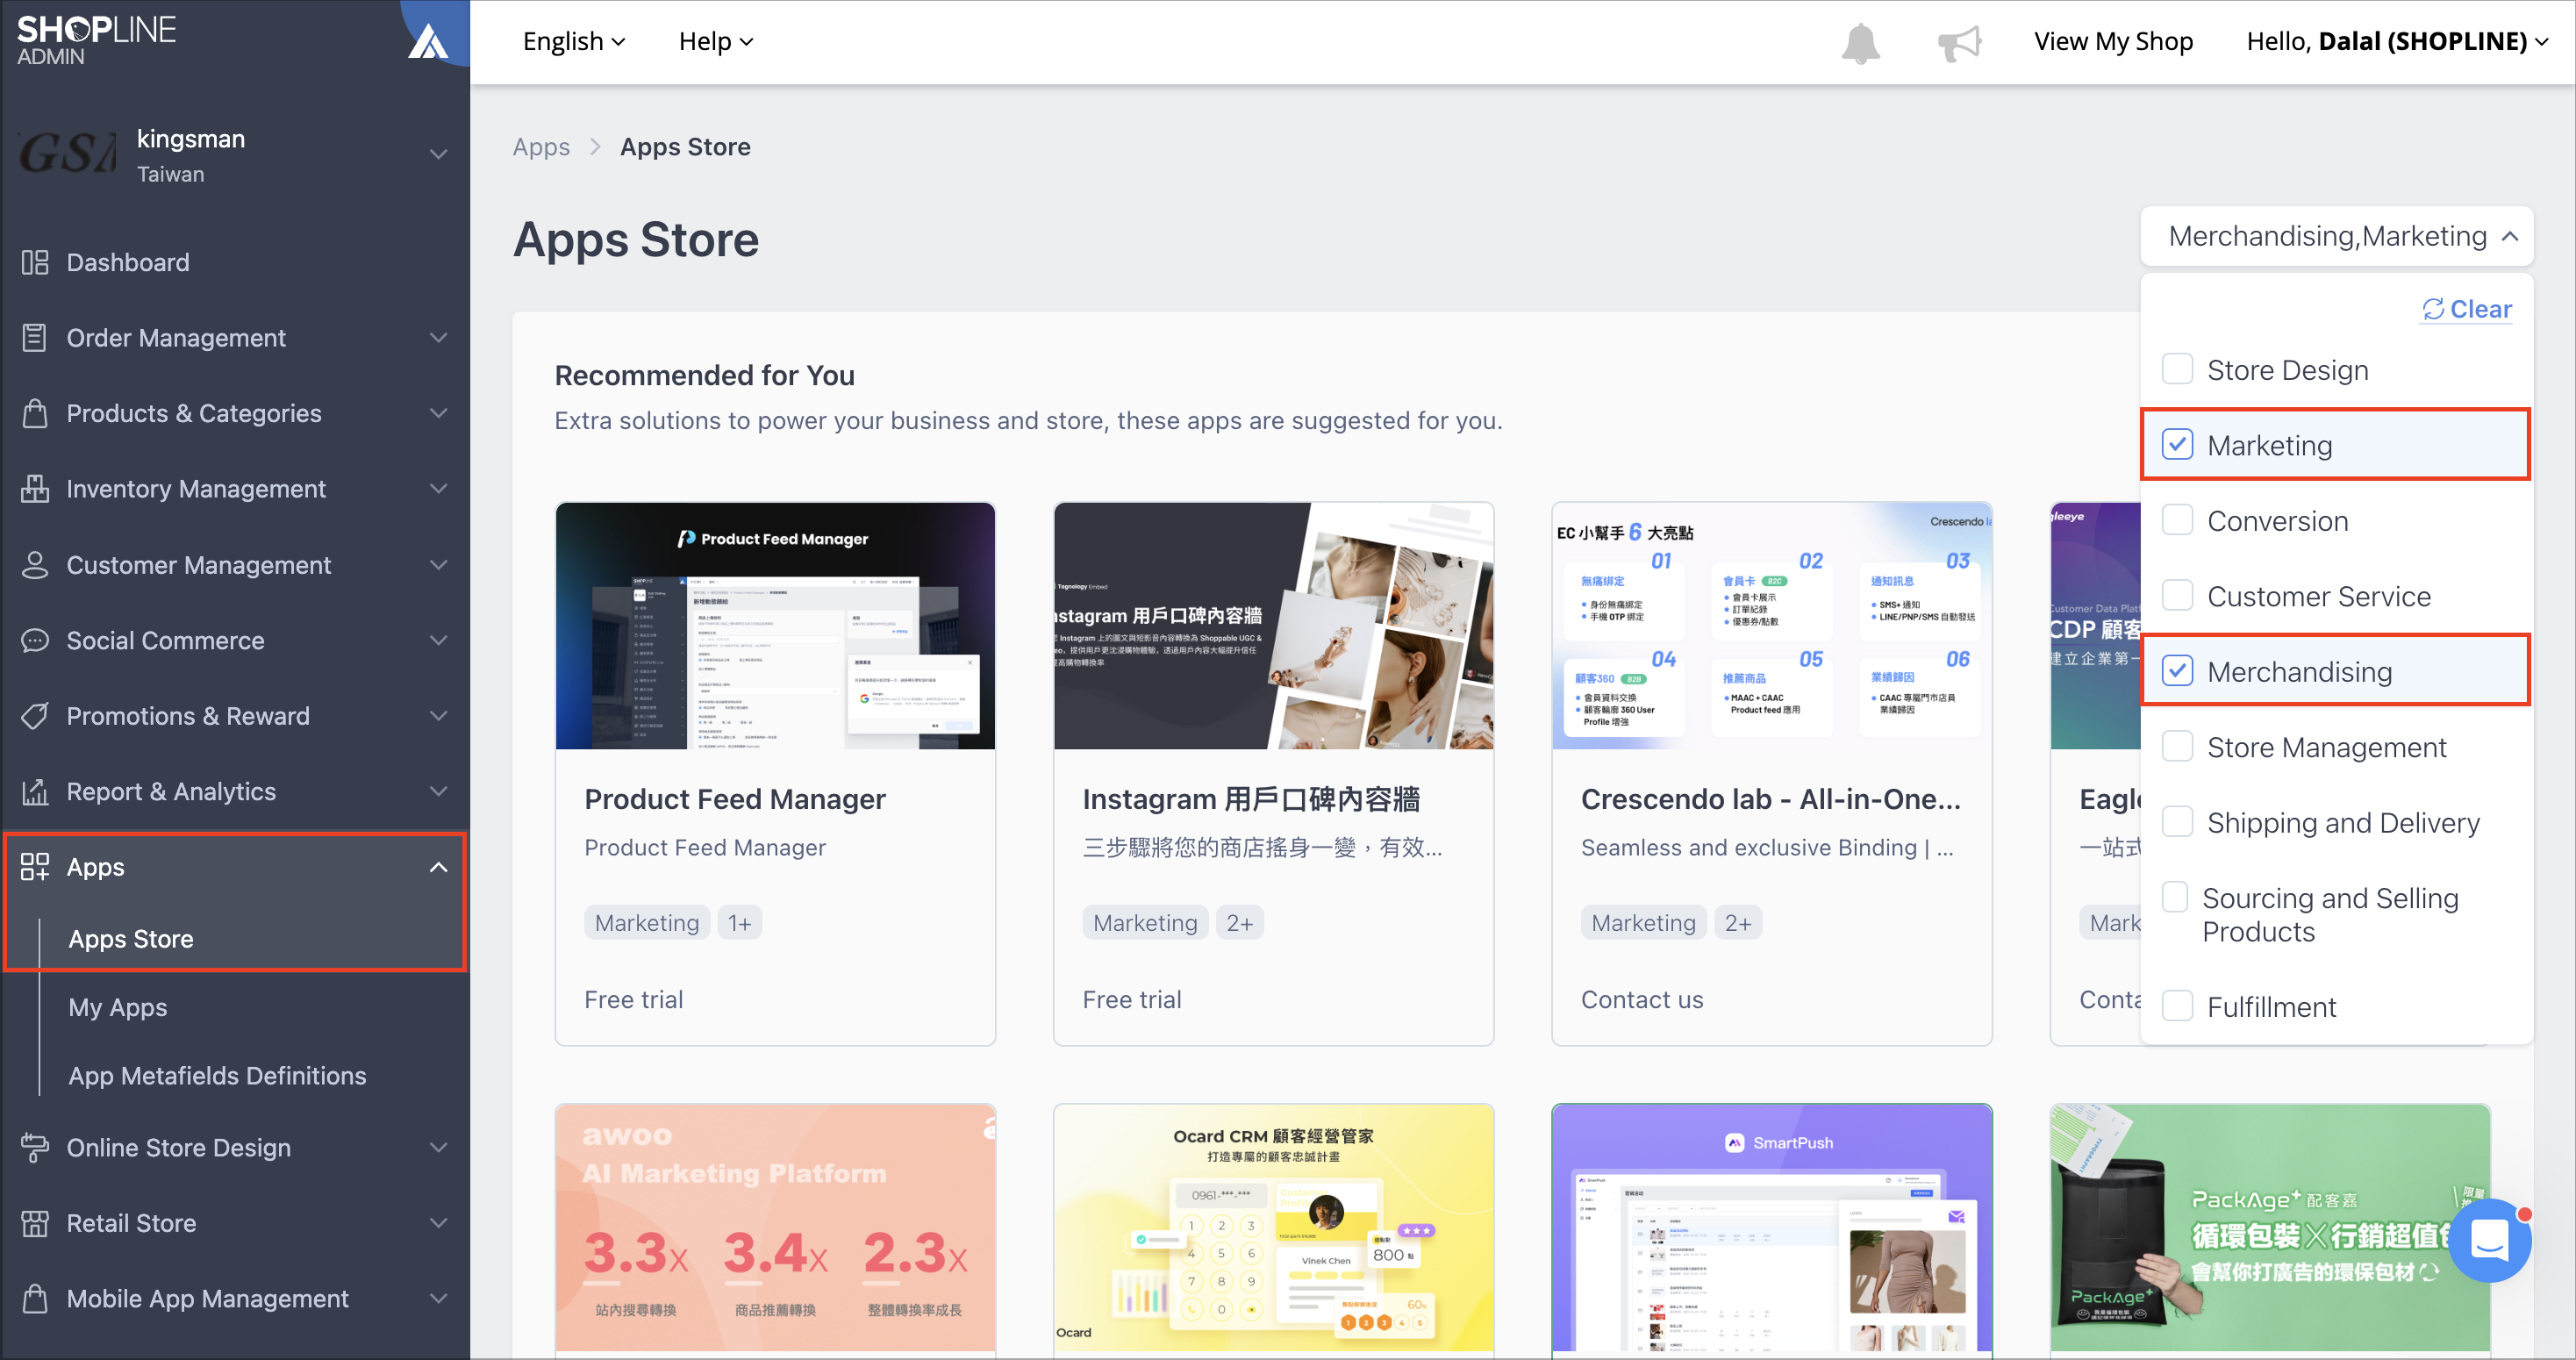Screen dimensions: 2576x1360
Task: Click the 2+ tag on Crescendo lab card
Action: pyautogui.click(x=1738, y=922)
